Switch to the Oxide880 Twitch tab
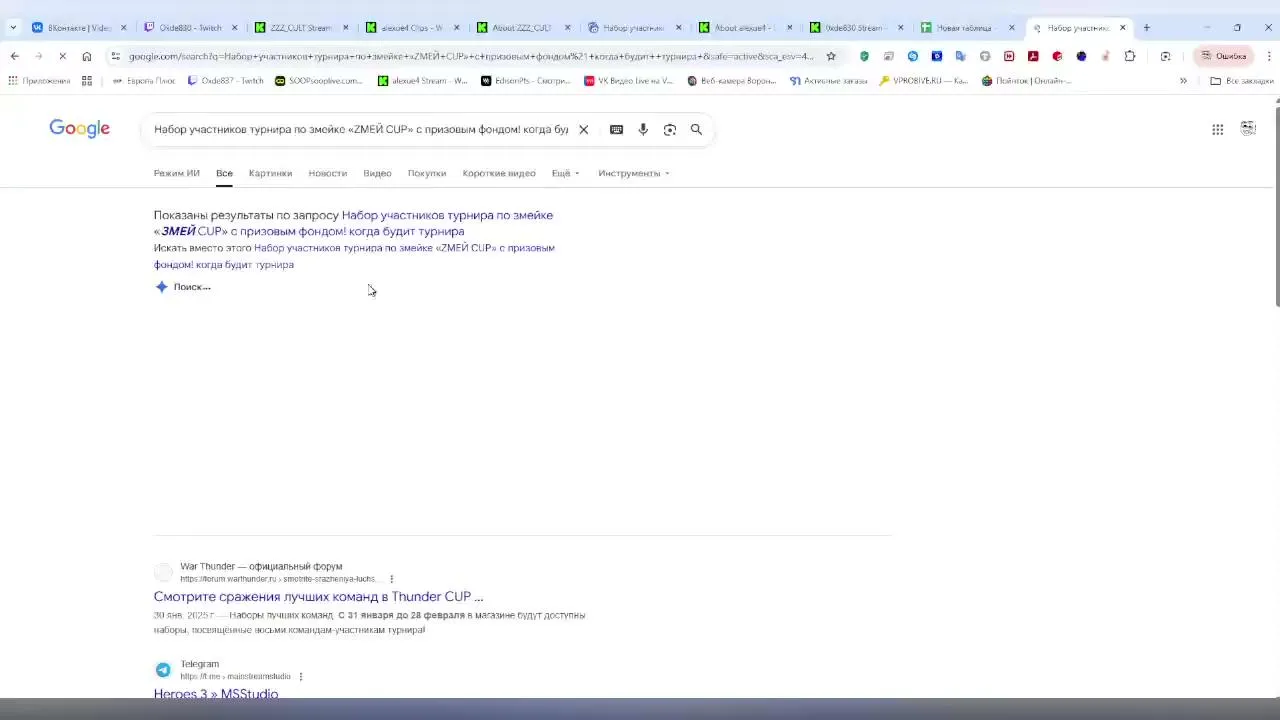1280x720 pixels. point(189,27)
